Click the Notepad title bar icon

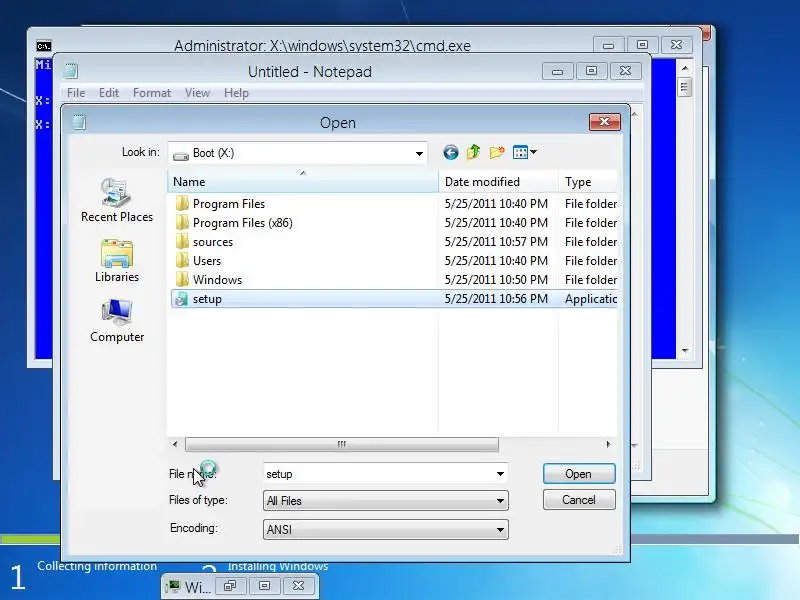[x=70, y=71]
